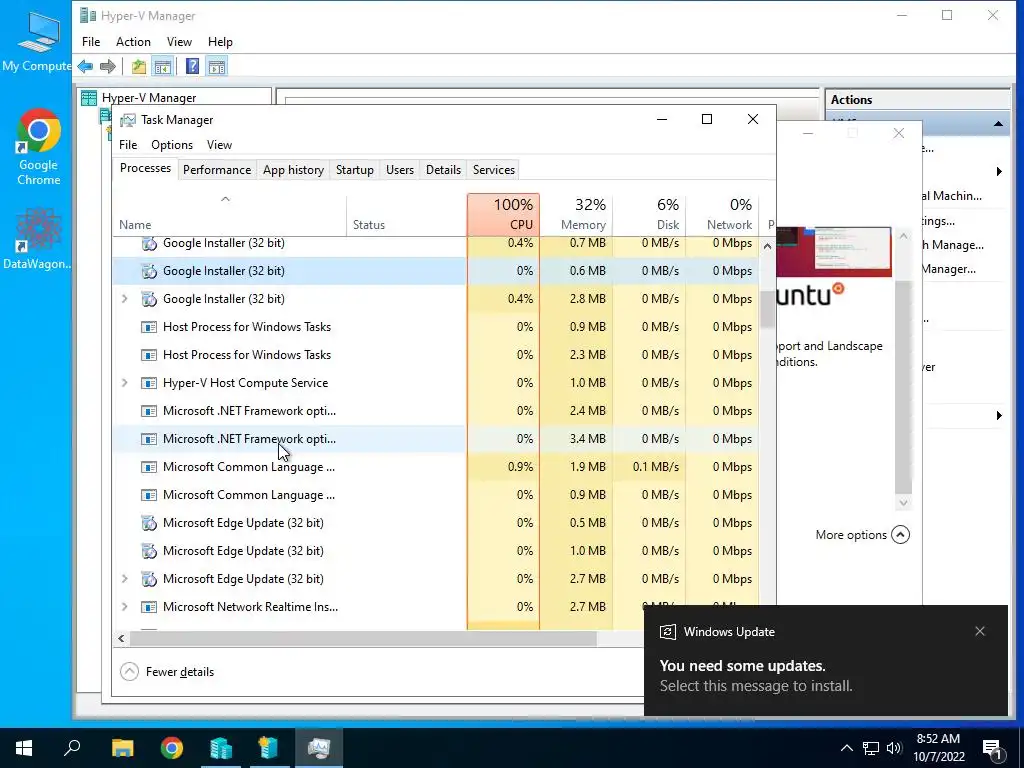Click the blue Help icon in Hyper-V toolbar
The image size is (1024, 768).
pos(192,66)
